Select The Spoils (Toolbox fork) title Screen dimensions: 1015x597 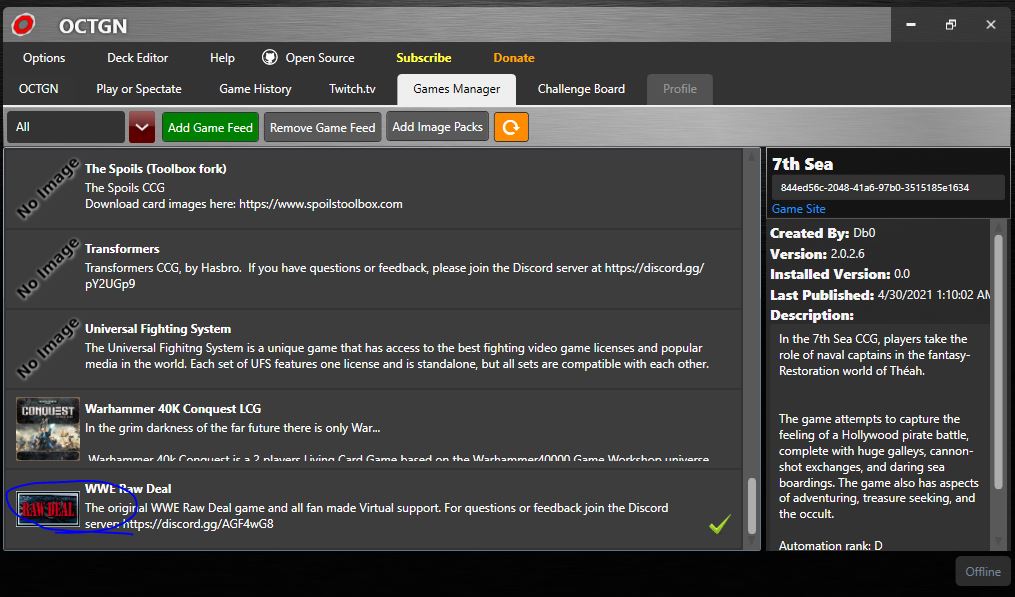pyautogui.click(x=155, y=168)
